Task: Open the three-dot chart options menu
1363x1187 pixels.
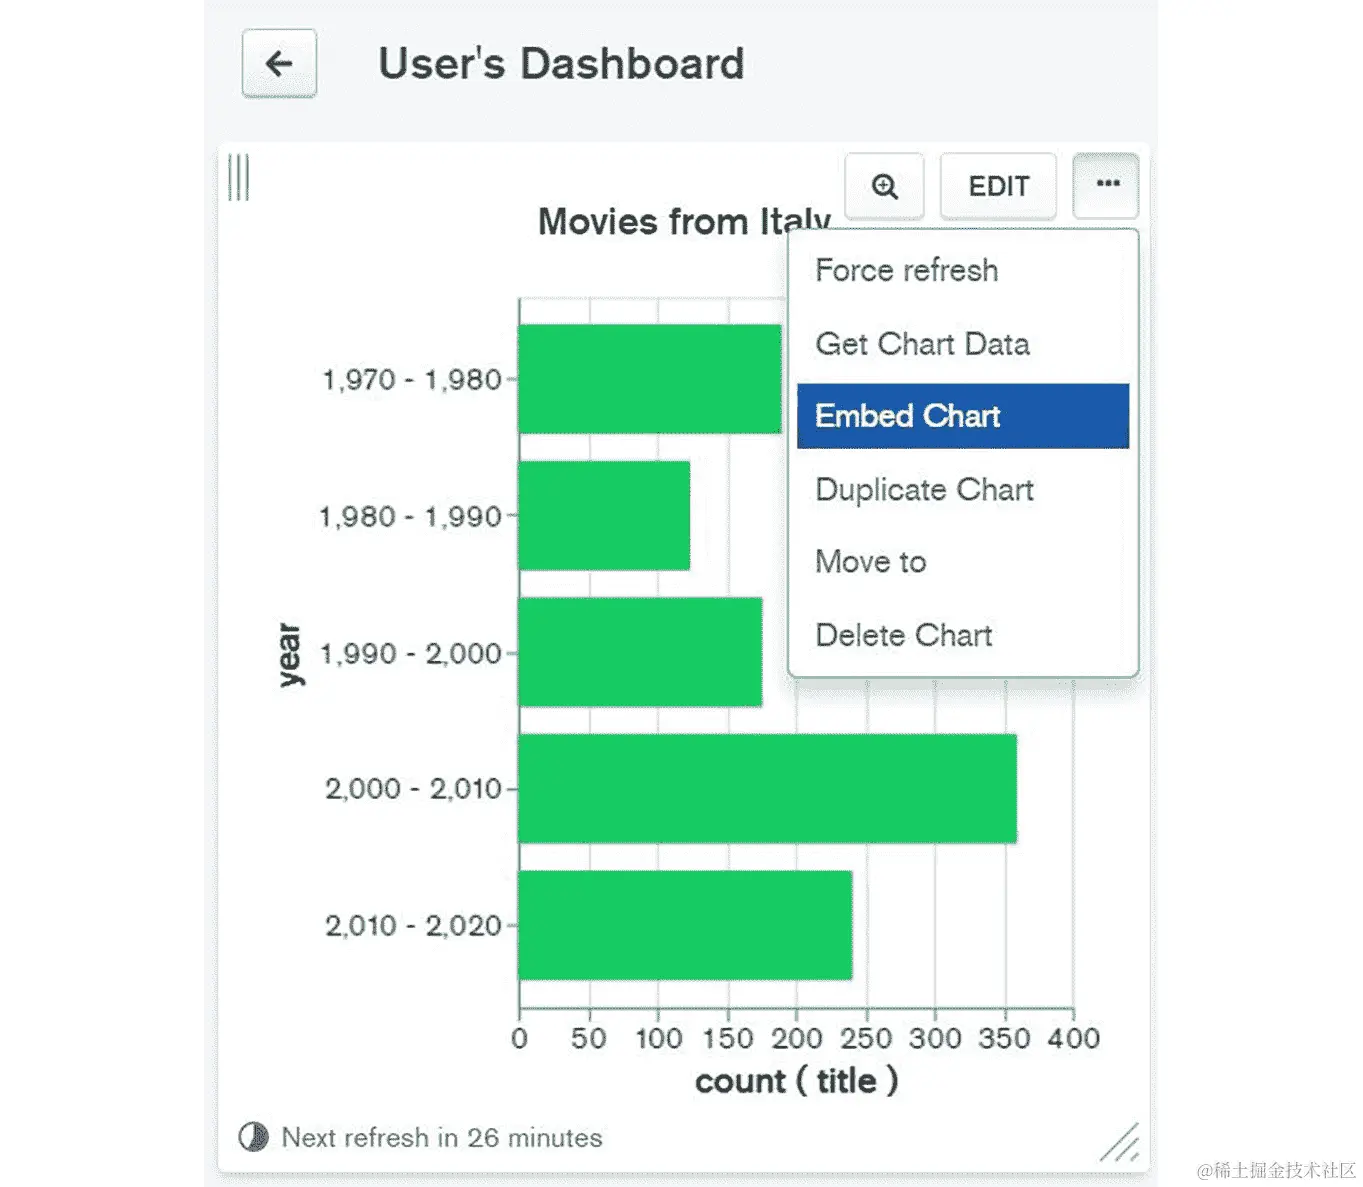Action: coord(1106,185)
